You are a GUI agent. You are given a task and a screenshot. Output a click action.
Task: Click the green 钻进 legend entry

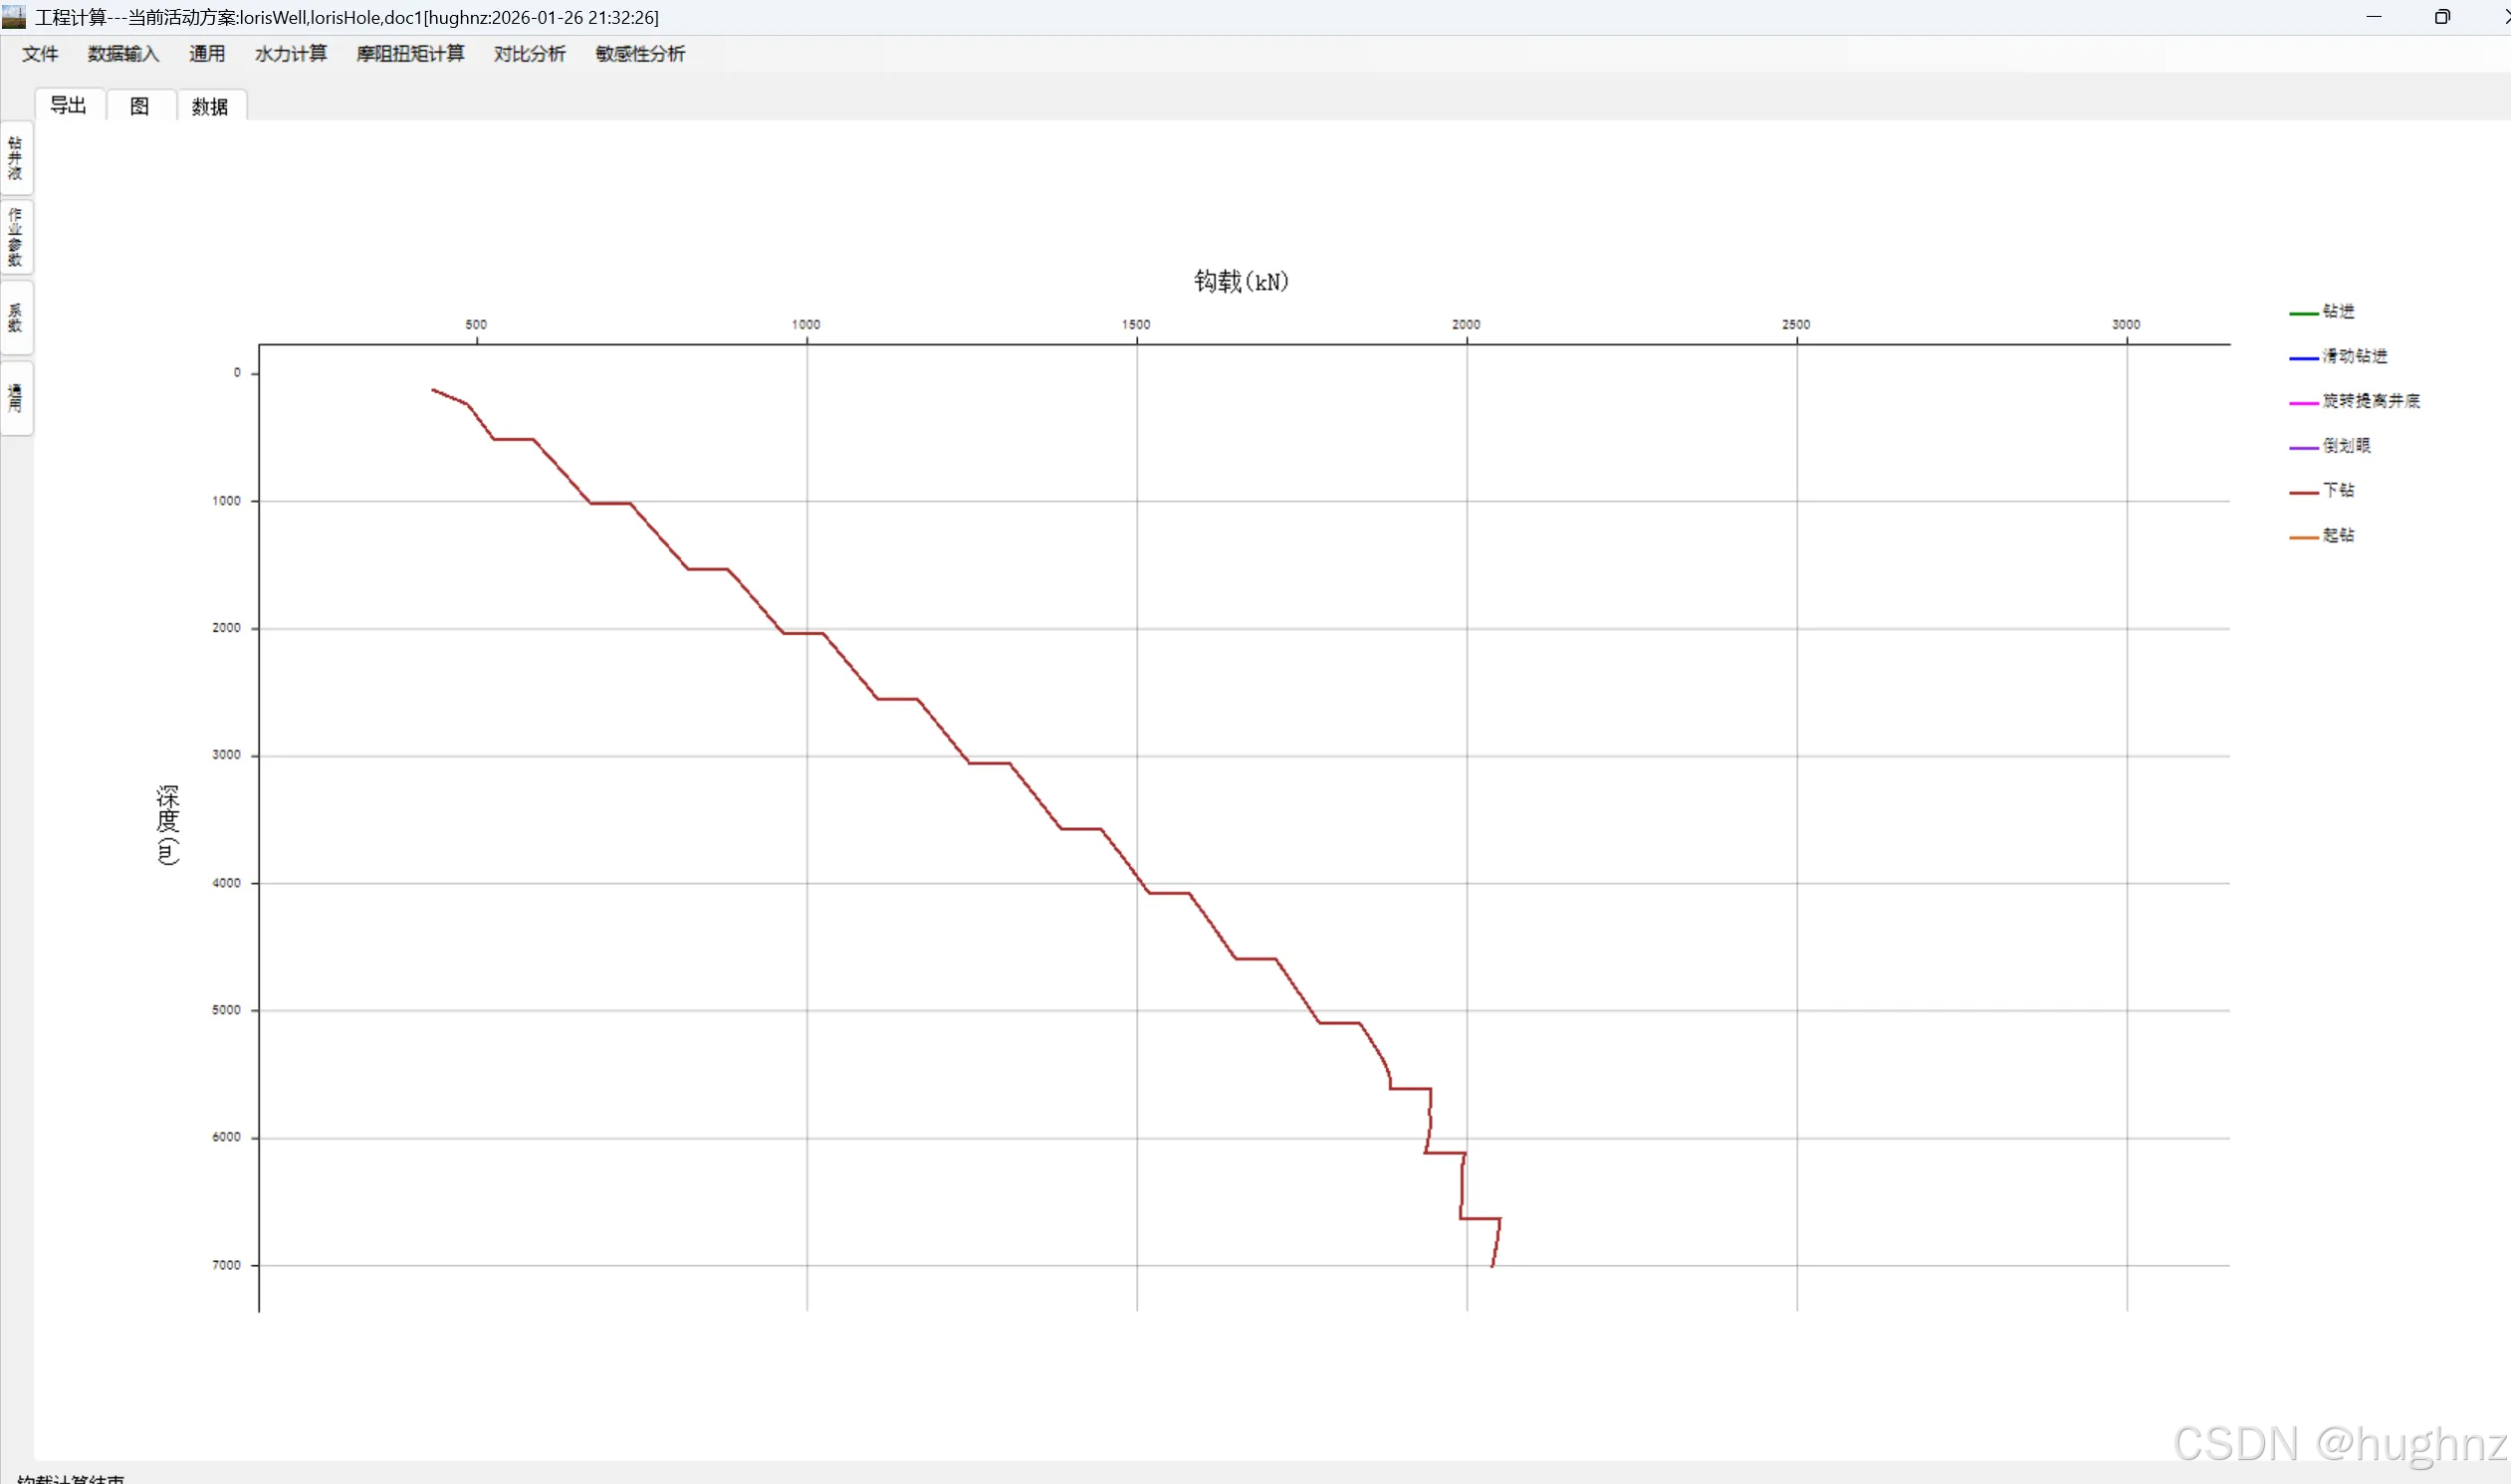[2337, 312]
